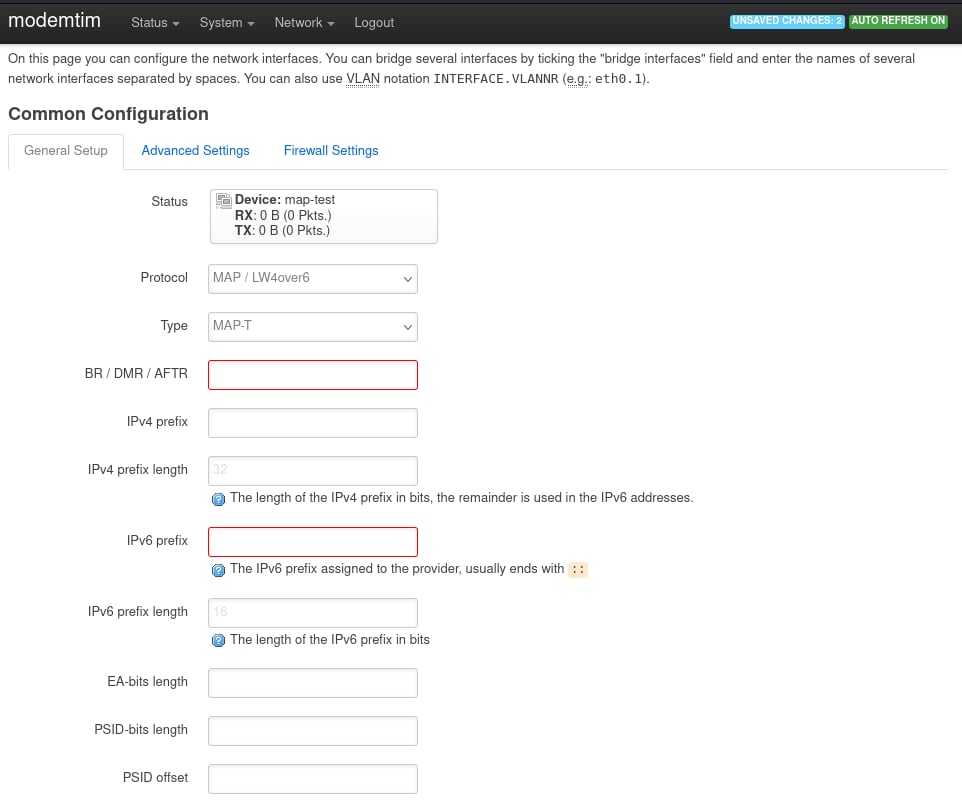The width and height of the screenshot is (962, 808).
Task: Click the PSID offset input field
Action: (x=313, y=779)
